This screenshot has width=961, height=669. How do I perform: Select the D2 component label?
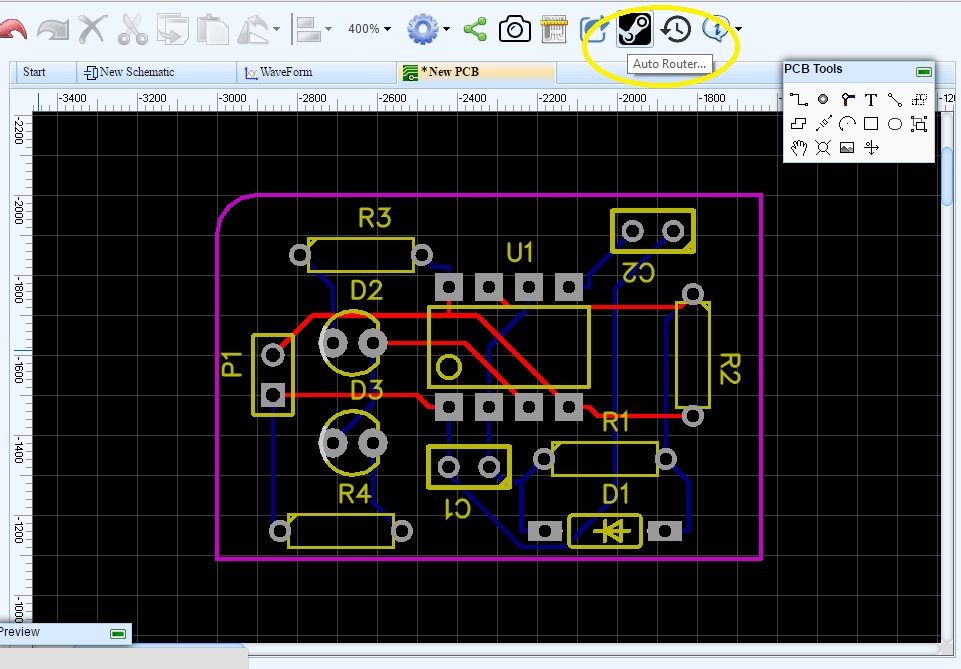(367, 290)
